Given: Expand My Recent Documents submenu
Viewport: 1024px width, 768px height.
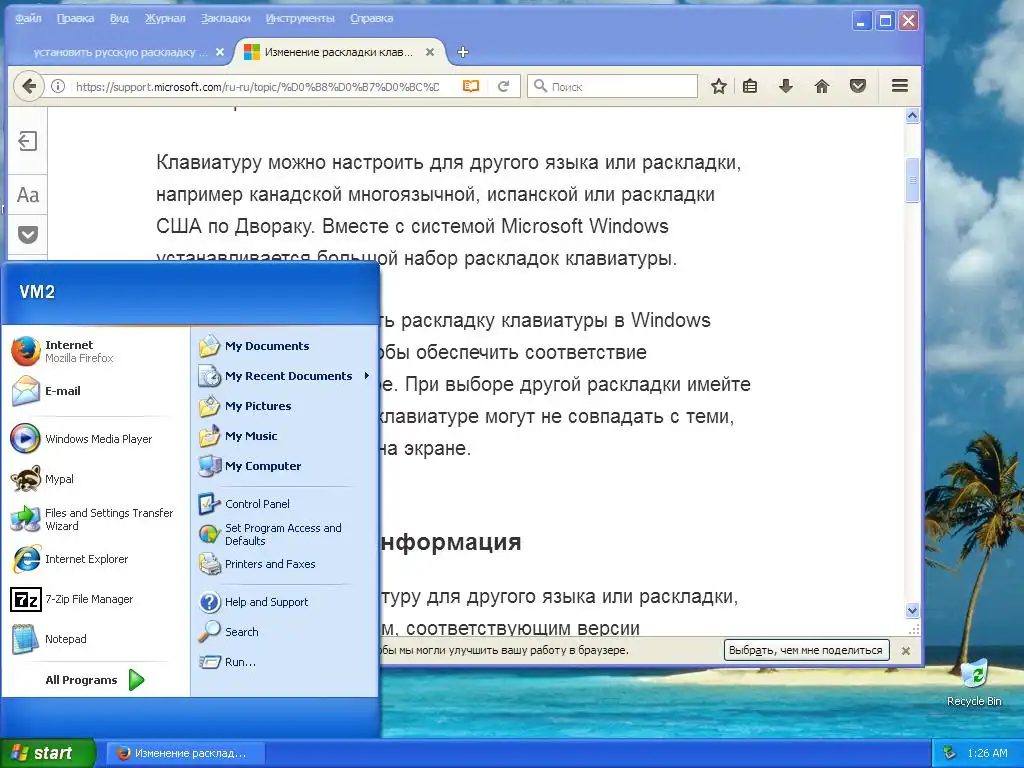Looking at the screenshot, I should 285,376.
